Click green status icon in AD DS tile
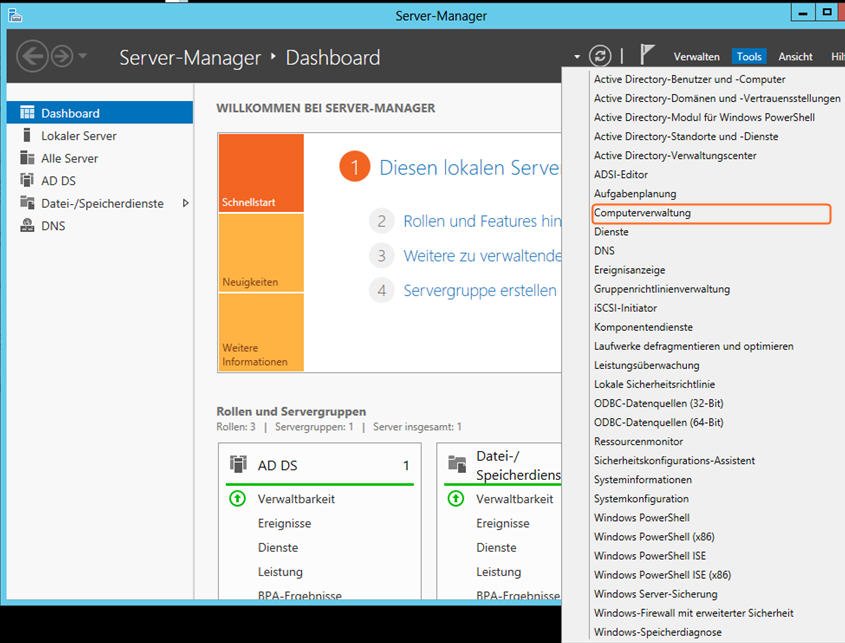Screen dimensions: 845x643 [x=237, y=499]
